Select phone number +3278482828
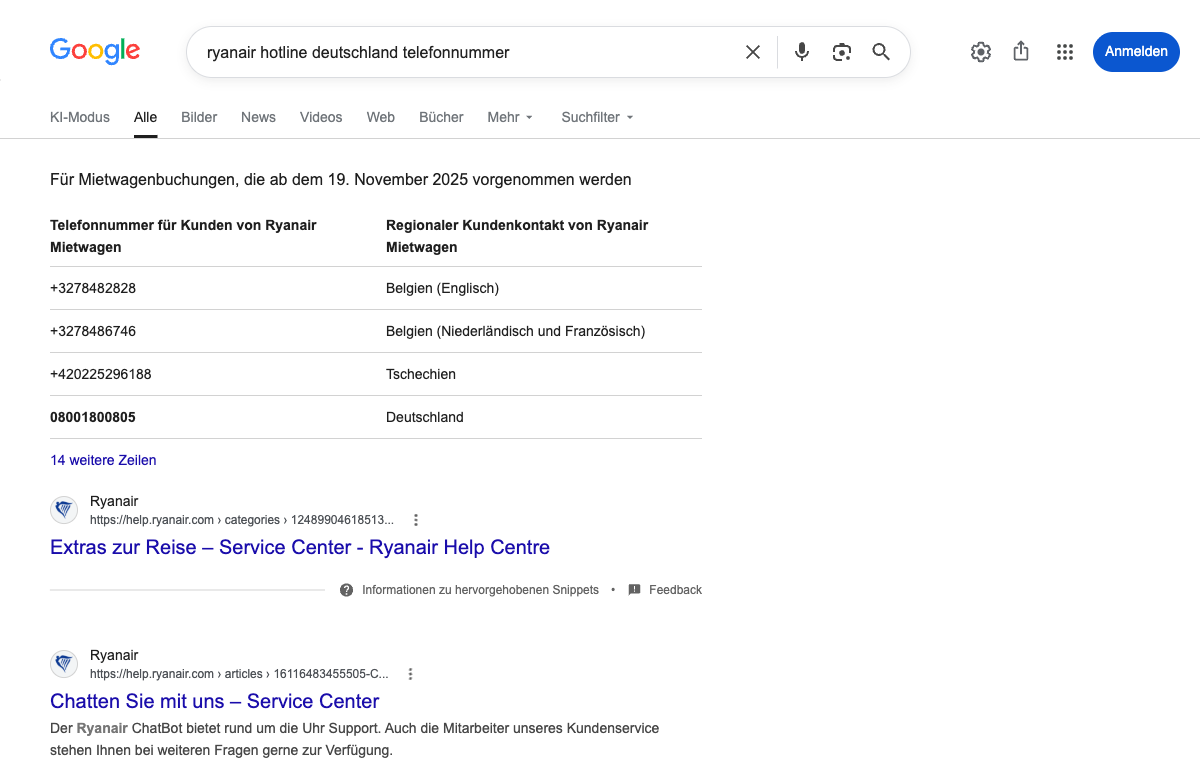1200x771 pixels. coord(93,288)
